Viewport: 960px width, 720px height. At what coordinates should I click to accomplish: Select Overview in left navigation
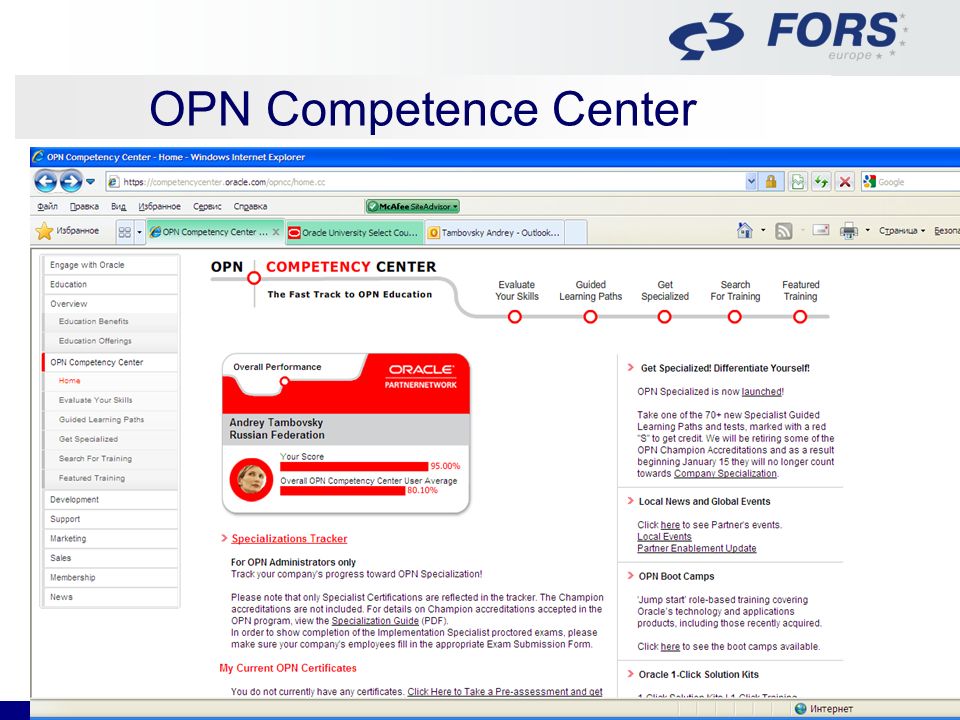pos(110,304)
